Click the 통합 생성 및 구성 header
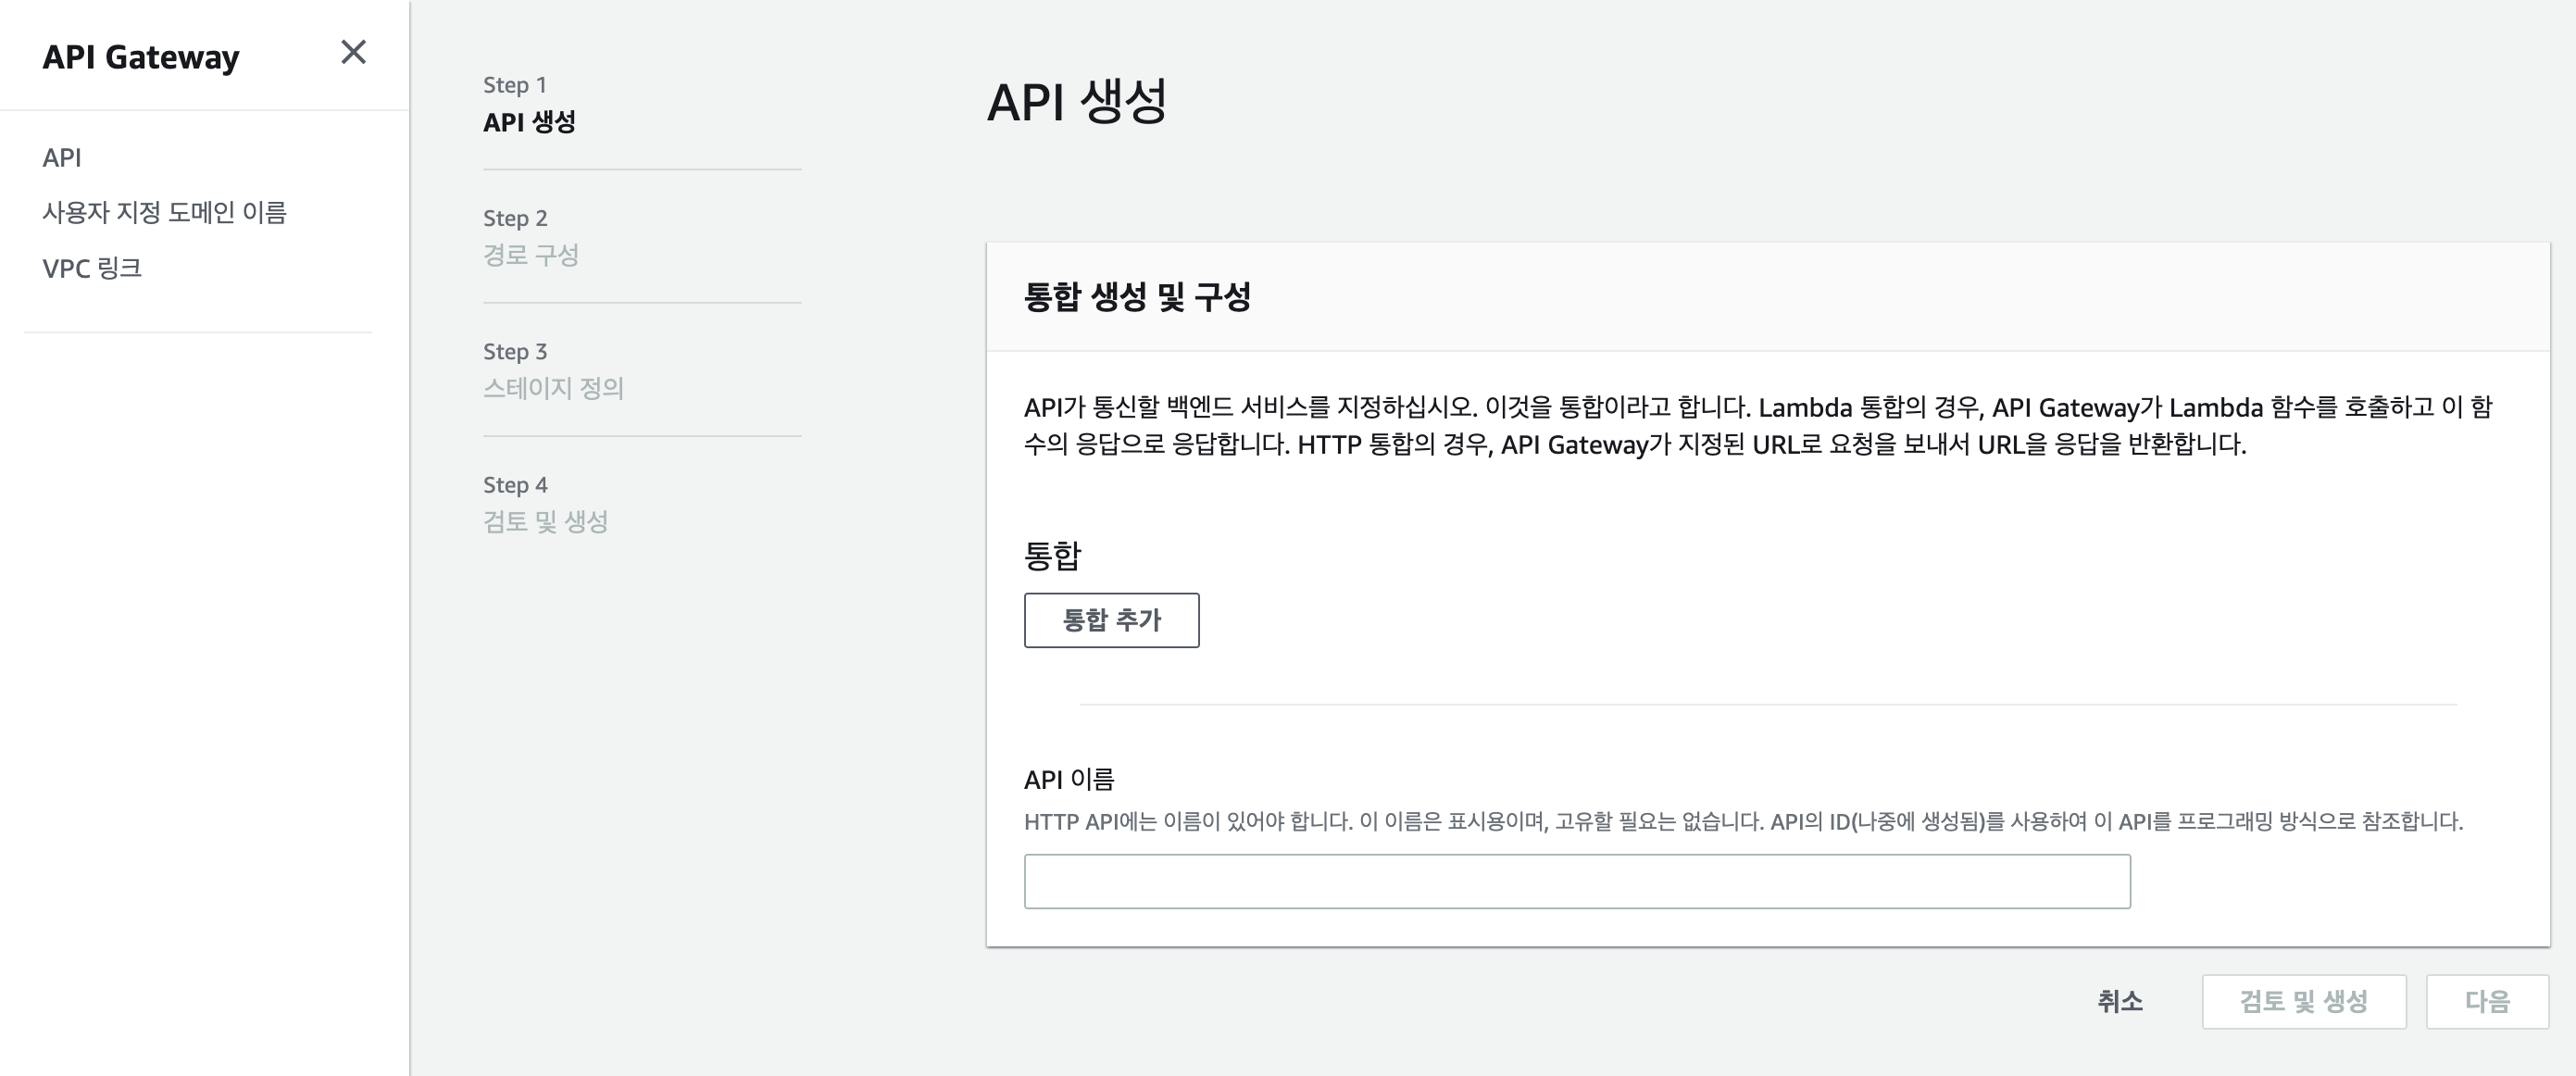 pyautogui.click(x=1137, y=296)
